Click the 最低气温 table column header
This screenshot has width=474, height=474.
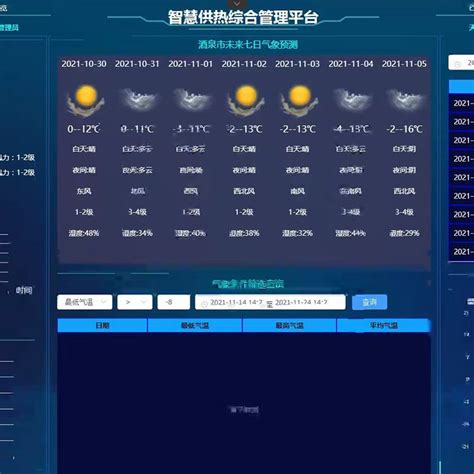tap(195, 325)
